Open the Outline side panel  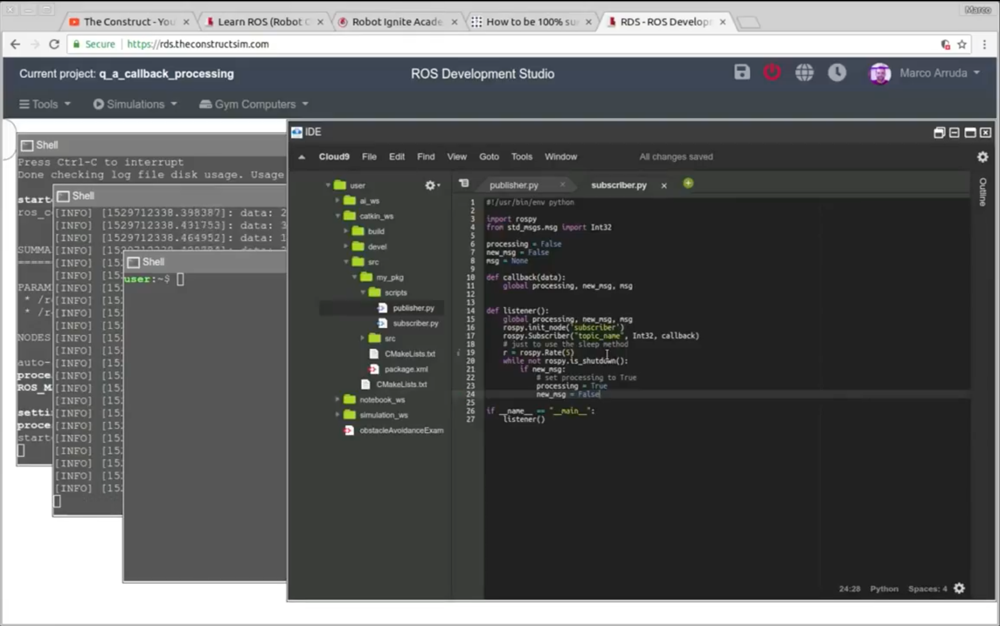point(982,191)
